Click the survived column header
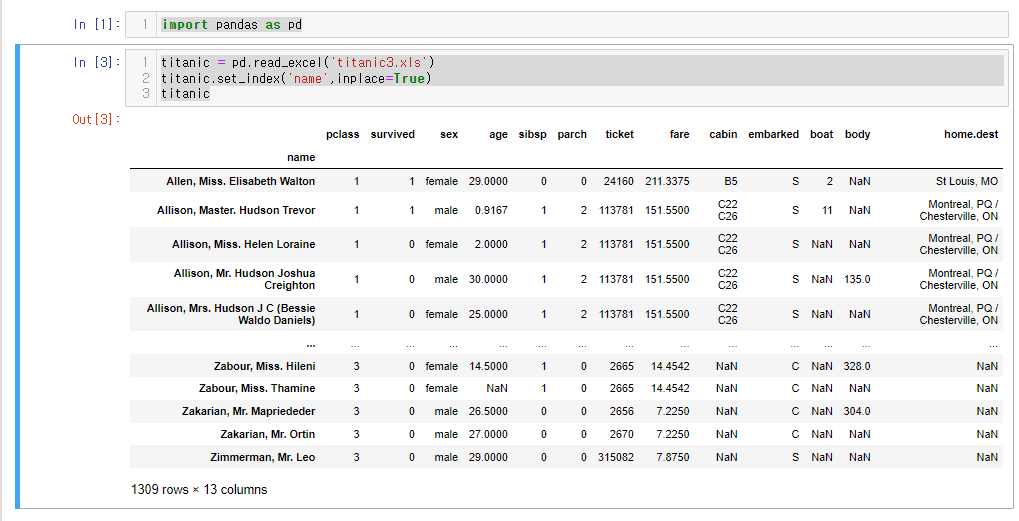This screenshot has height=521, width=1019. 393,134
